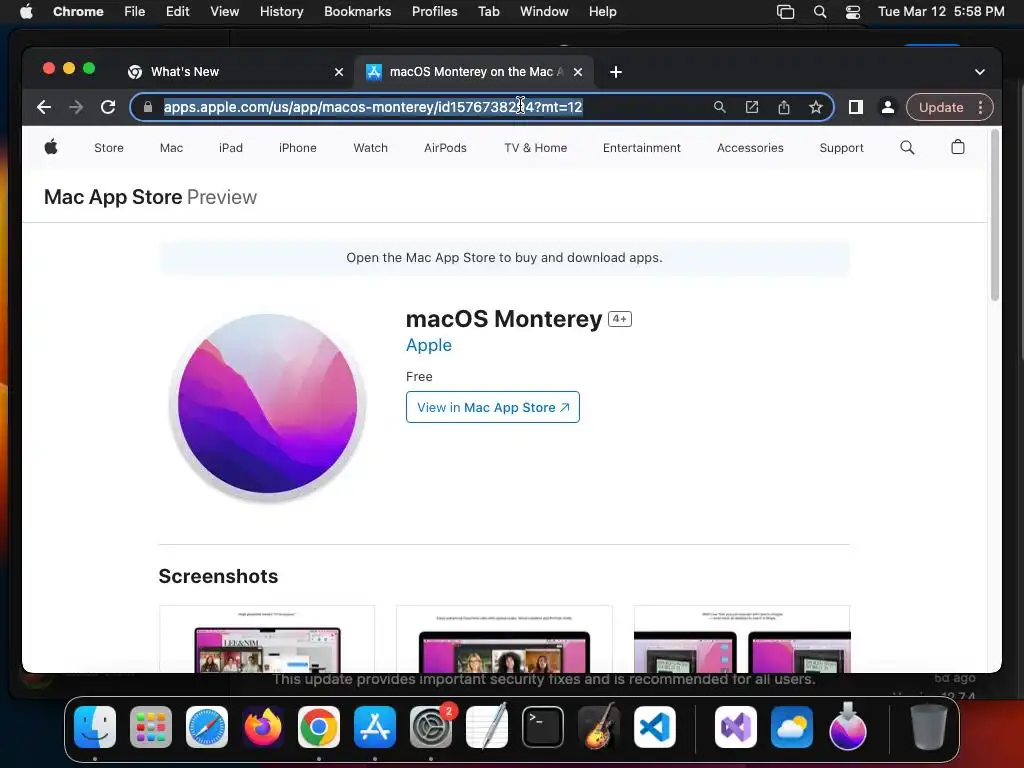Select the macOS Monterey tab
The height and width of the screenshot is (768, 1024).
pyautogui.click(x=473, y=72)
